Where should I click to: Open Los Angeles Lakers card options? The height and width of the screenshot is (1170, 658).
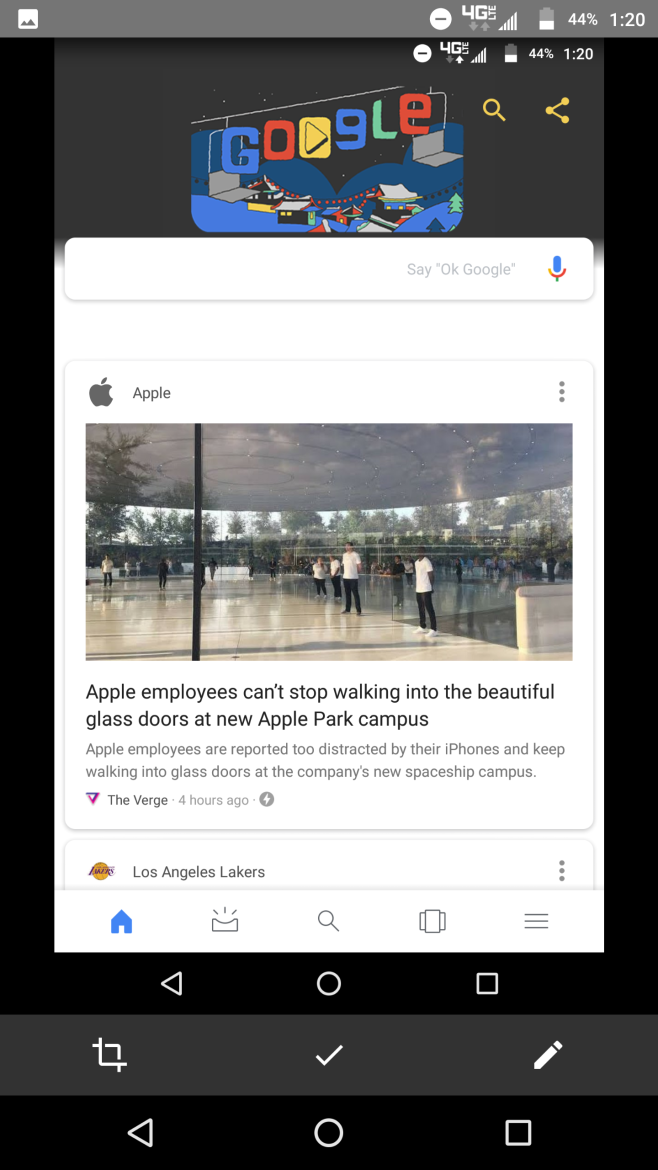562,870
